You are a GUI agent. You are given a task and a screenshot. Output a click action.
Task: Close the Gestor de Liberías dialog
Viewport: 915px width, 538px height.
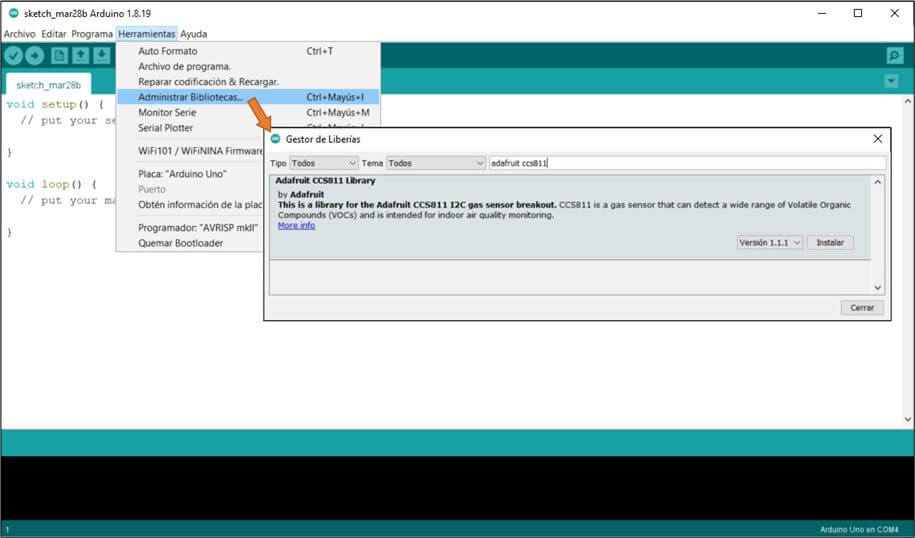coord(877,139)
